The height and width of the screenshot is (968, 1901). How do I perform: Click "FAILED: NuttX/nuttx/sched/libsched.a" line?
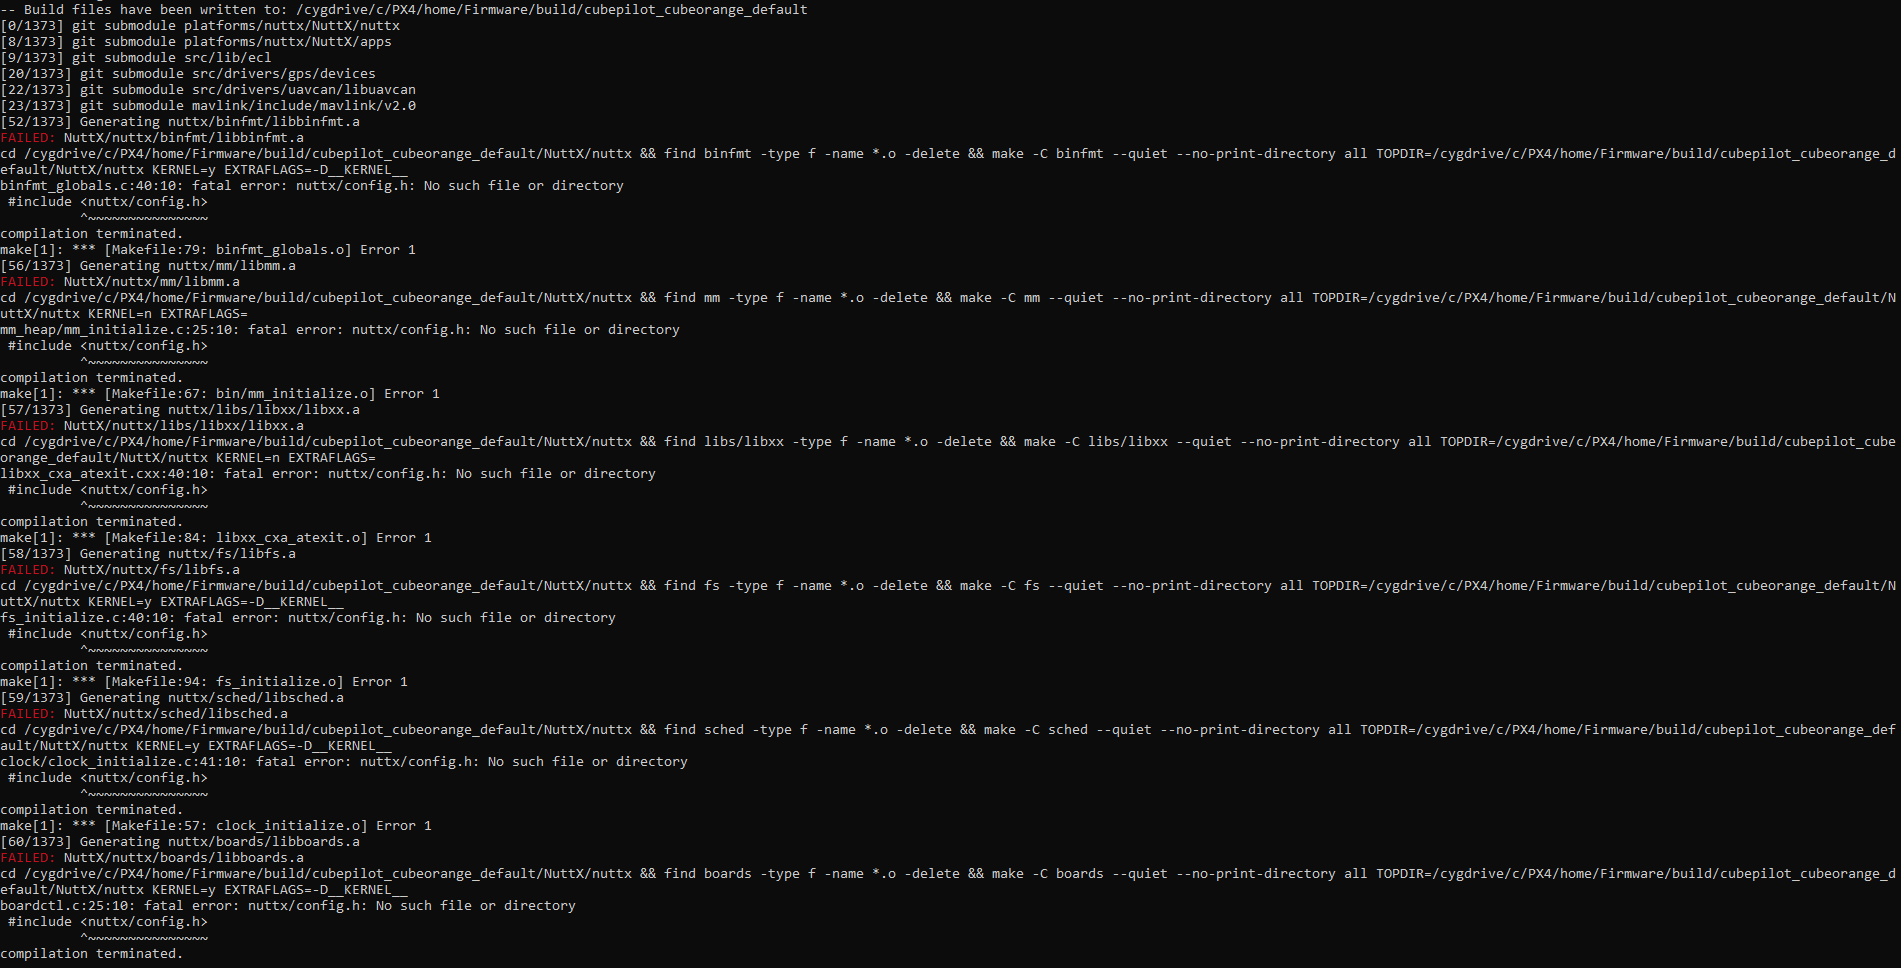pos(144,713)
